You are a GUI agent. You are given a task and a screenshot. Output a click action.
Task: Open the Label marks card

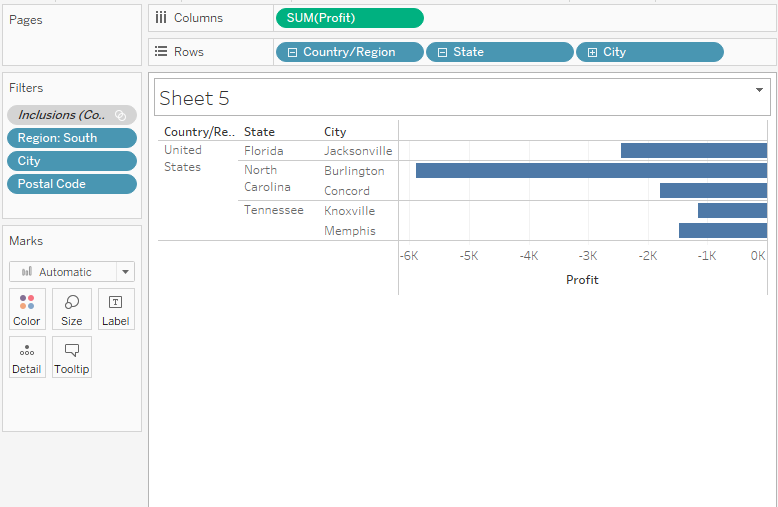pyautogui.click(x=116, y=309)
